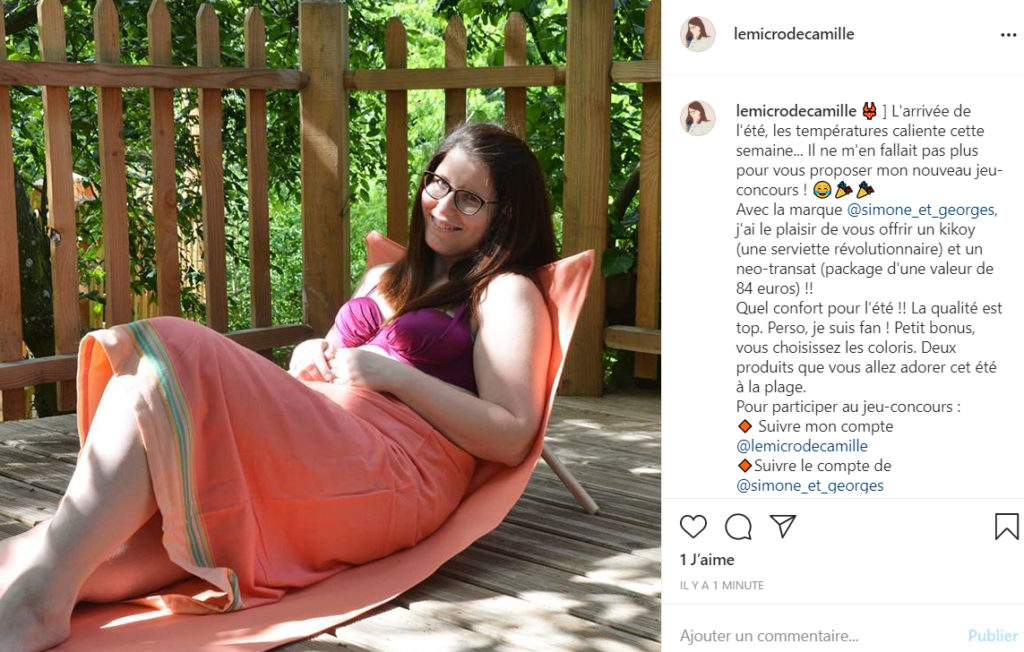Screen dimensions: 1024x652
Task: View who liked via '1 J'aime'
Action: (x=707, y=560)
